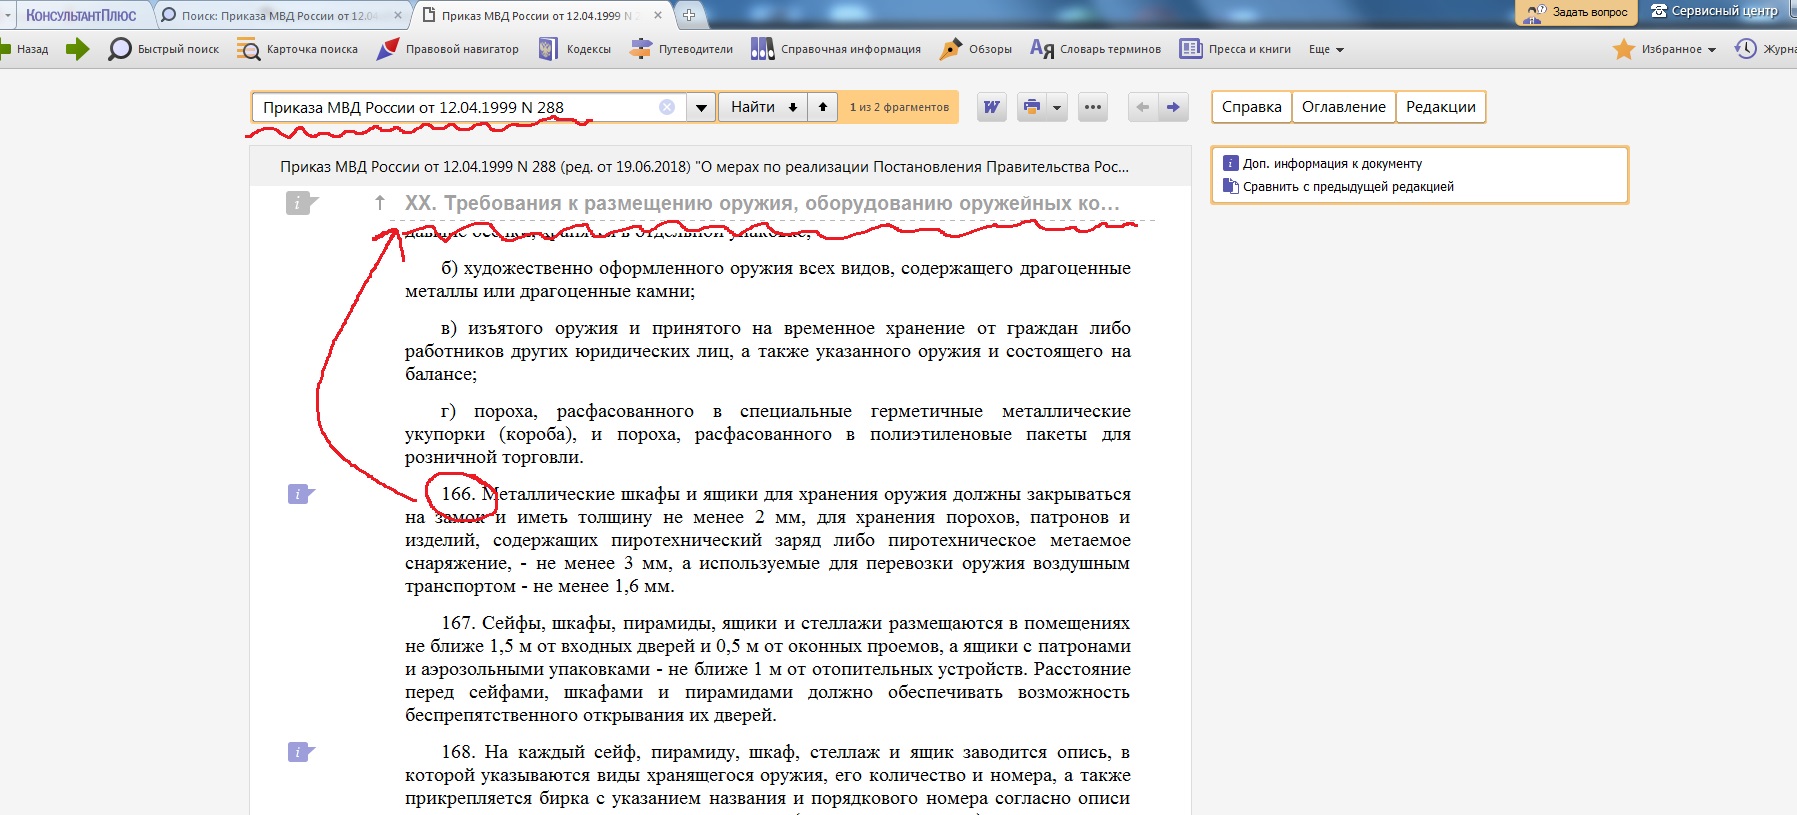Screen dimensions: 1797x815
Task: Clear the document search field
Action: (667, 107)
